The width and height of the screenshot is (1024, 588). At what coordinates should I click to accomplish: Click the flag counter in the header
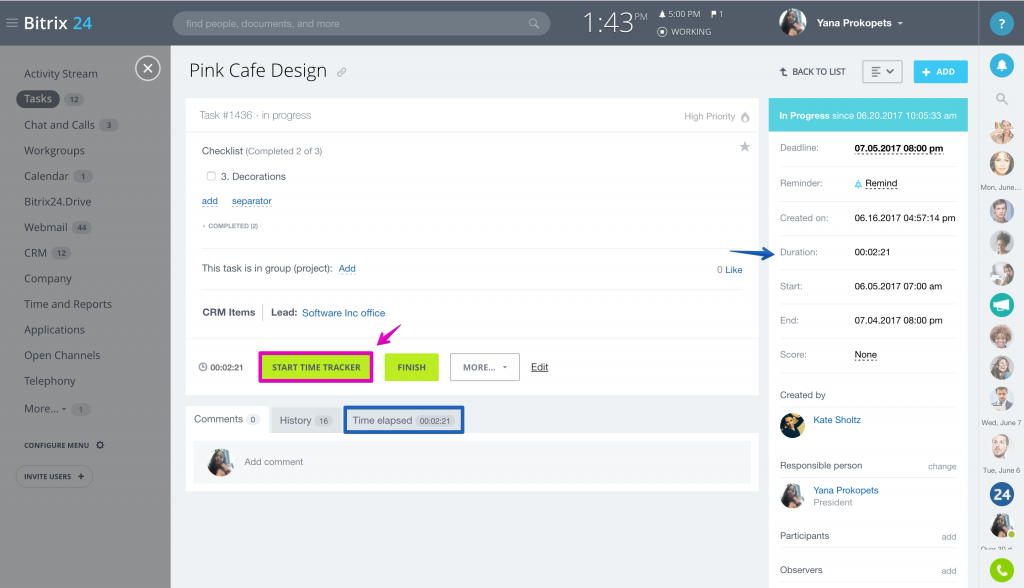[717, 14]
